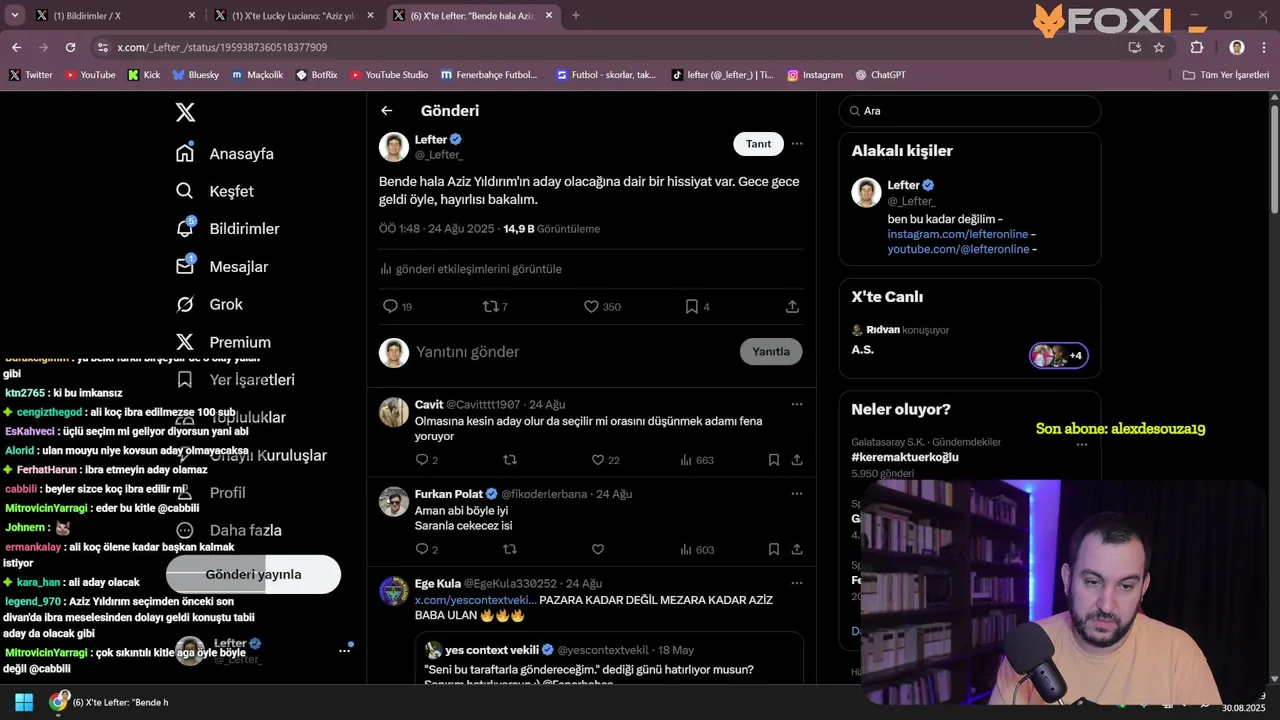Screen dimensions: 1280x720
Task: Open Grok from sidebar
Action: coord(209,304)
